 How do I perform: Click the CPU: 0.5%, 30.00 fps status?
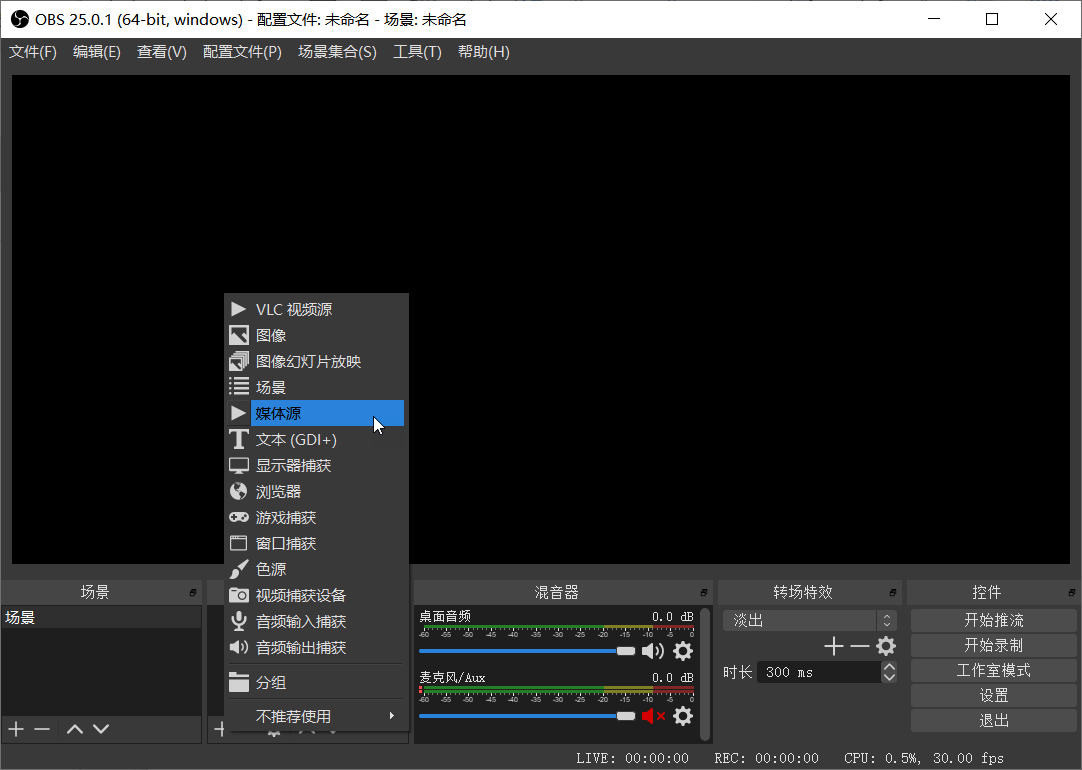pyautogui.click(x=924, y=758)
